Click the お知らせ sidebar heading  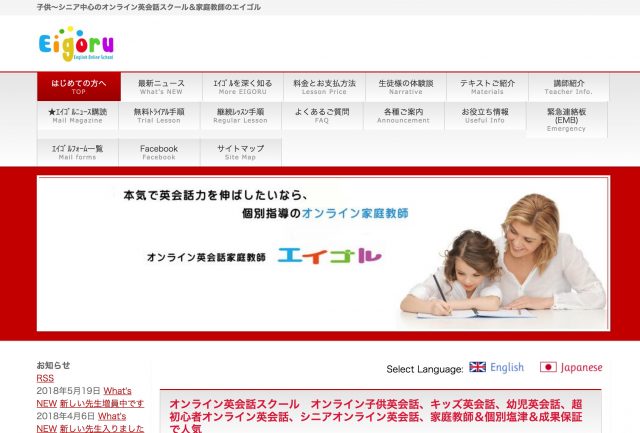tap(53, 365)
